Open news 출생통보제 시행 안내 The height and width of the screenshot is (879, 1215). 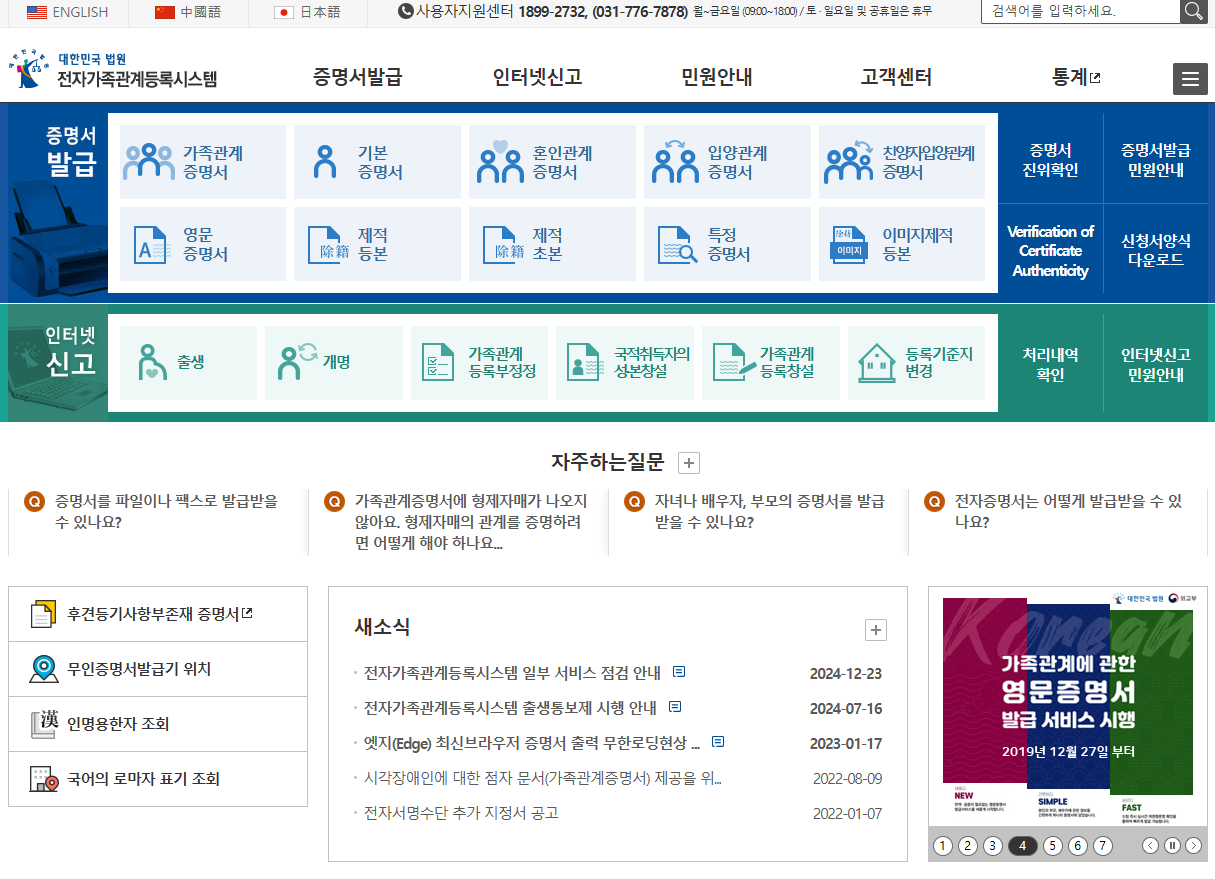pyautogui.click(x=510, y=708)
